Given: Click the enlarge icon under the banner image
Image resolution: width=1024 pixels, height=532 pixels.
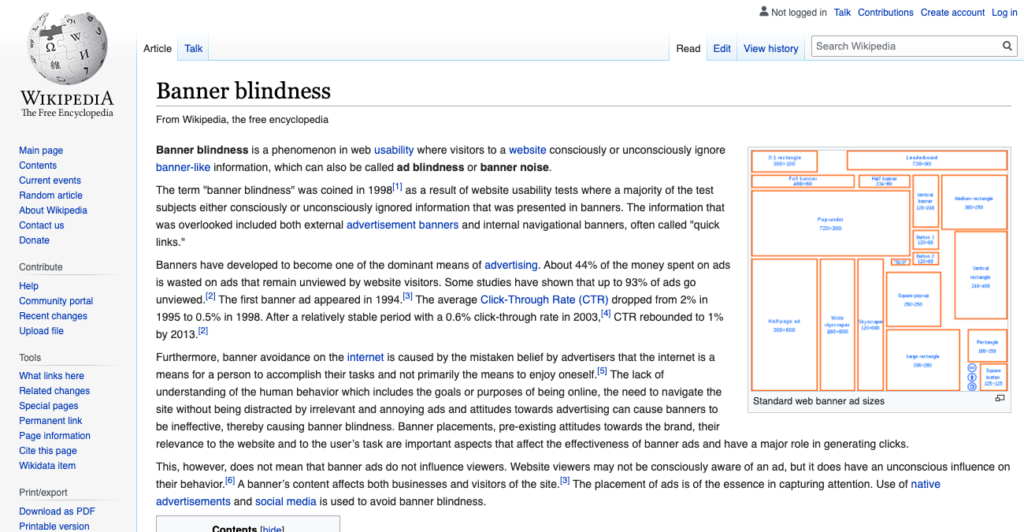Looking at the screenshot, I should pos(999,399).
